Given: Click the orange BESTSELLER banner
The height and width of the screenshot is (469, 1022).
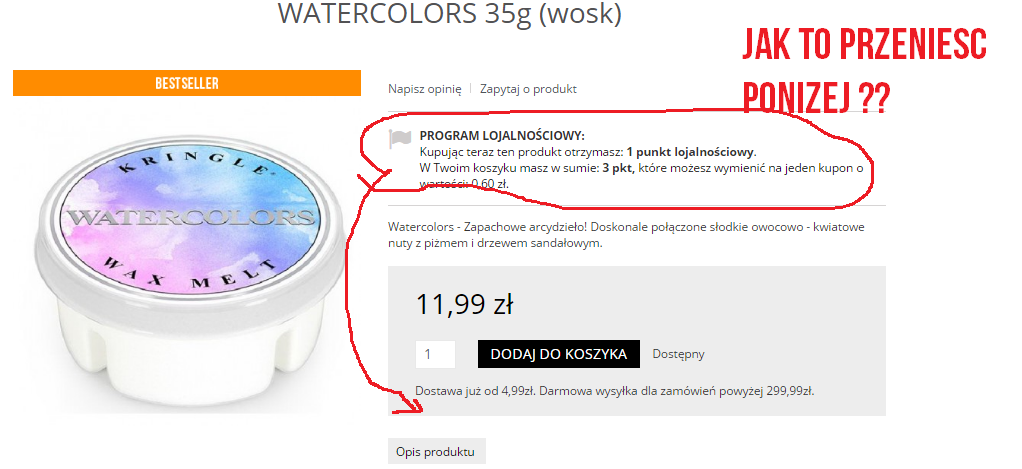Looking at the screenshot, I should click(x=187, y=83).
